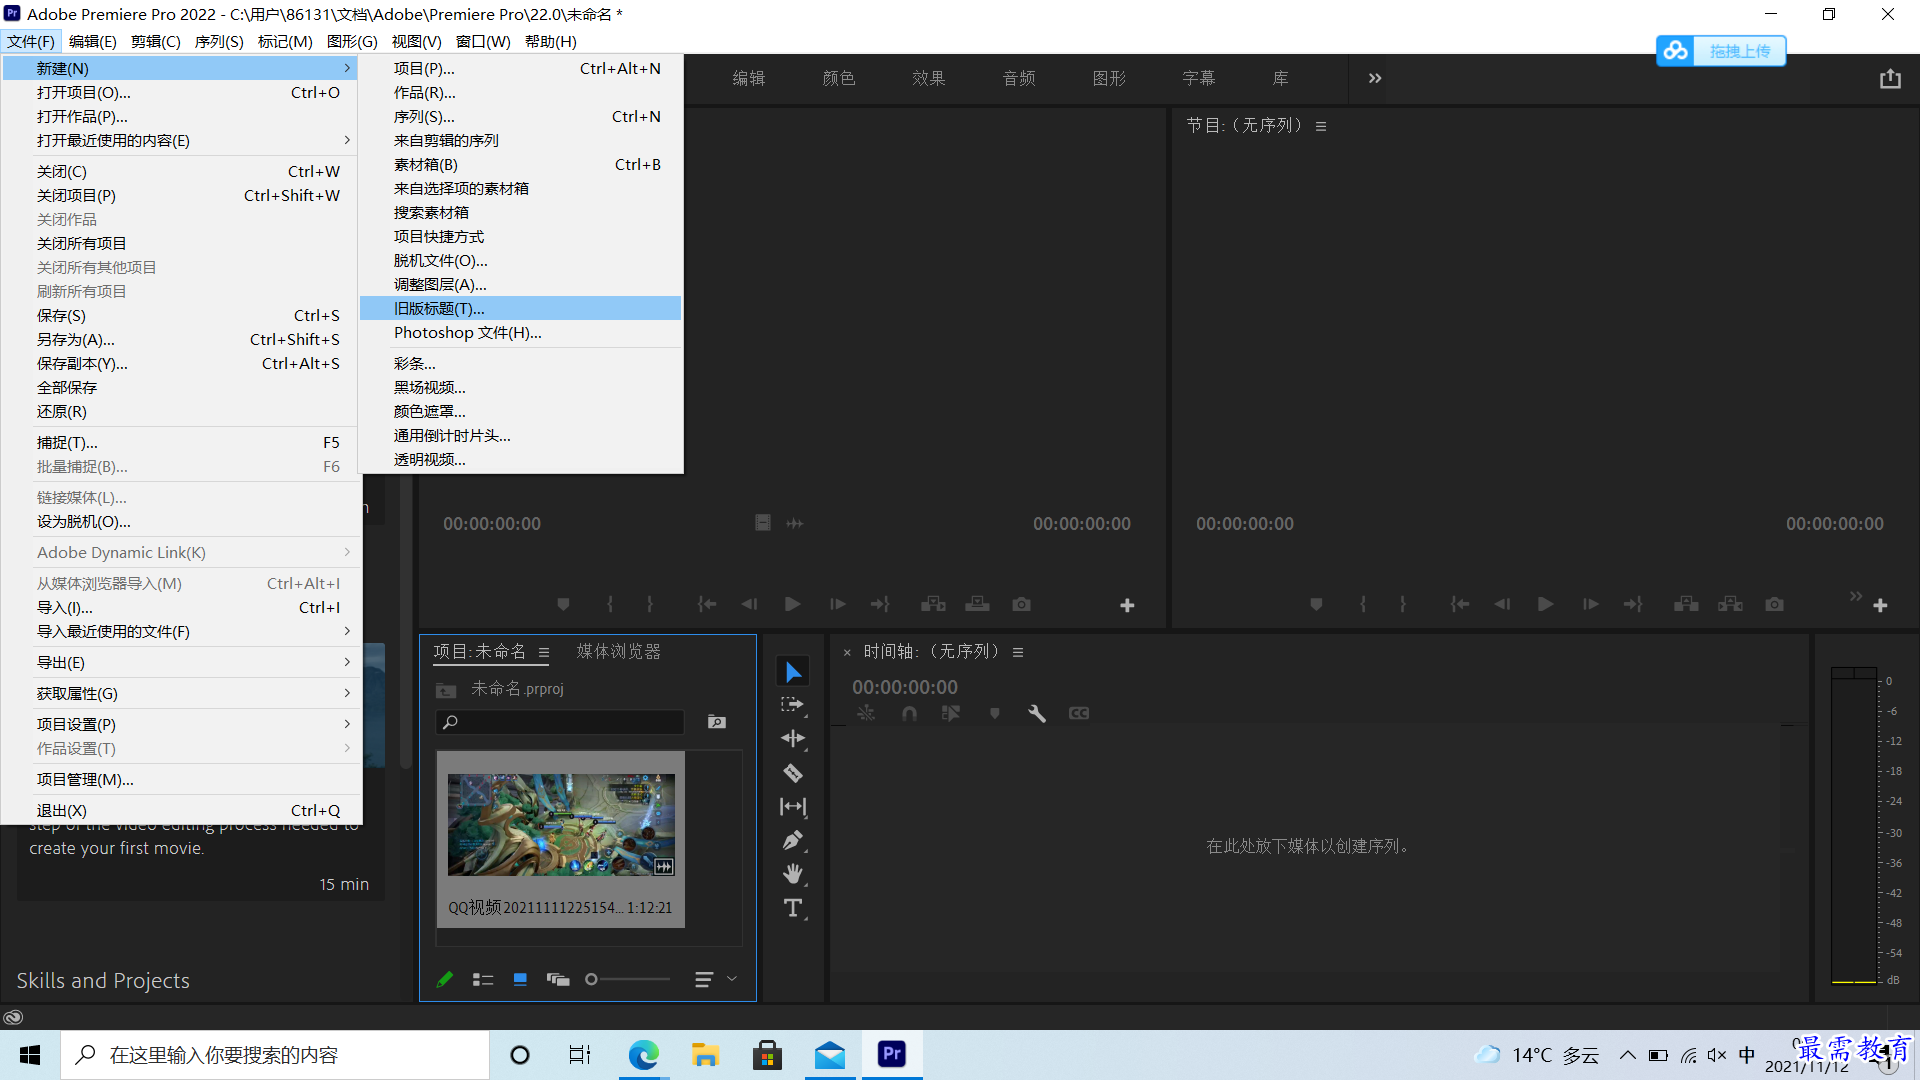Switch to the Media Browser tab
The image size is (1920, 1080).
tap(618, 652)
